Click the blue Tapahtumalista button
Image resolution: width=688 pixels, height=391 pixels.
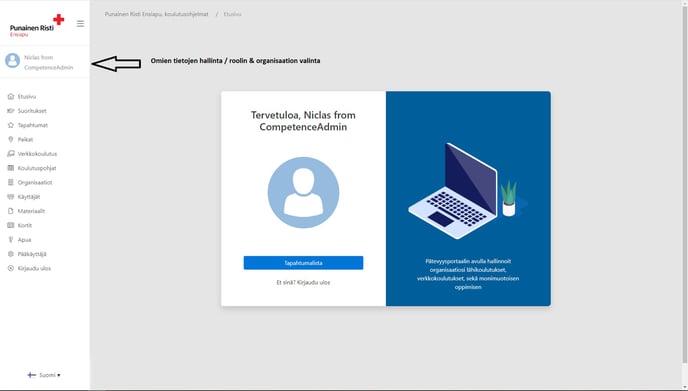tap(303, 263)
